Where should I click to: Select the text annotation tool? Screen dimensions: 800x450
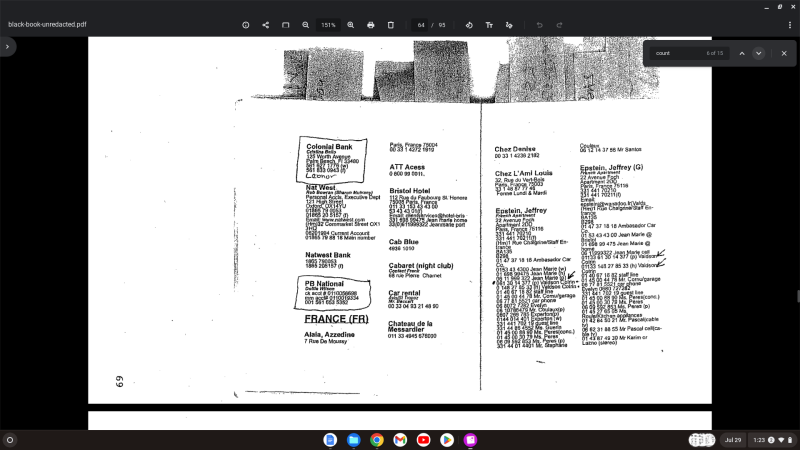point(489,25)
